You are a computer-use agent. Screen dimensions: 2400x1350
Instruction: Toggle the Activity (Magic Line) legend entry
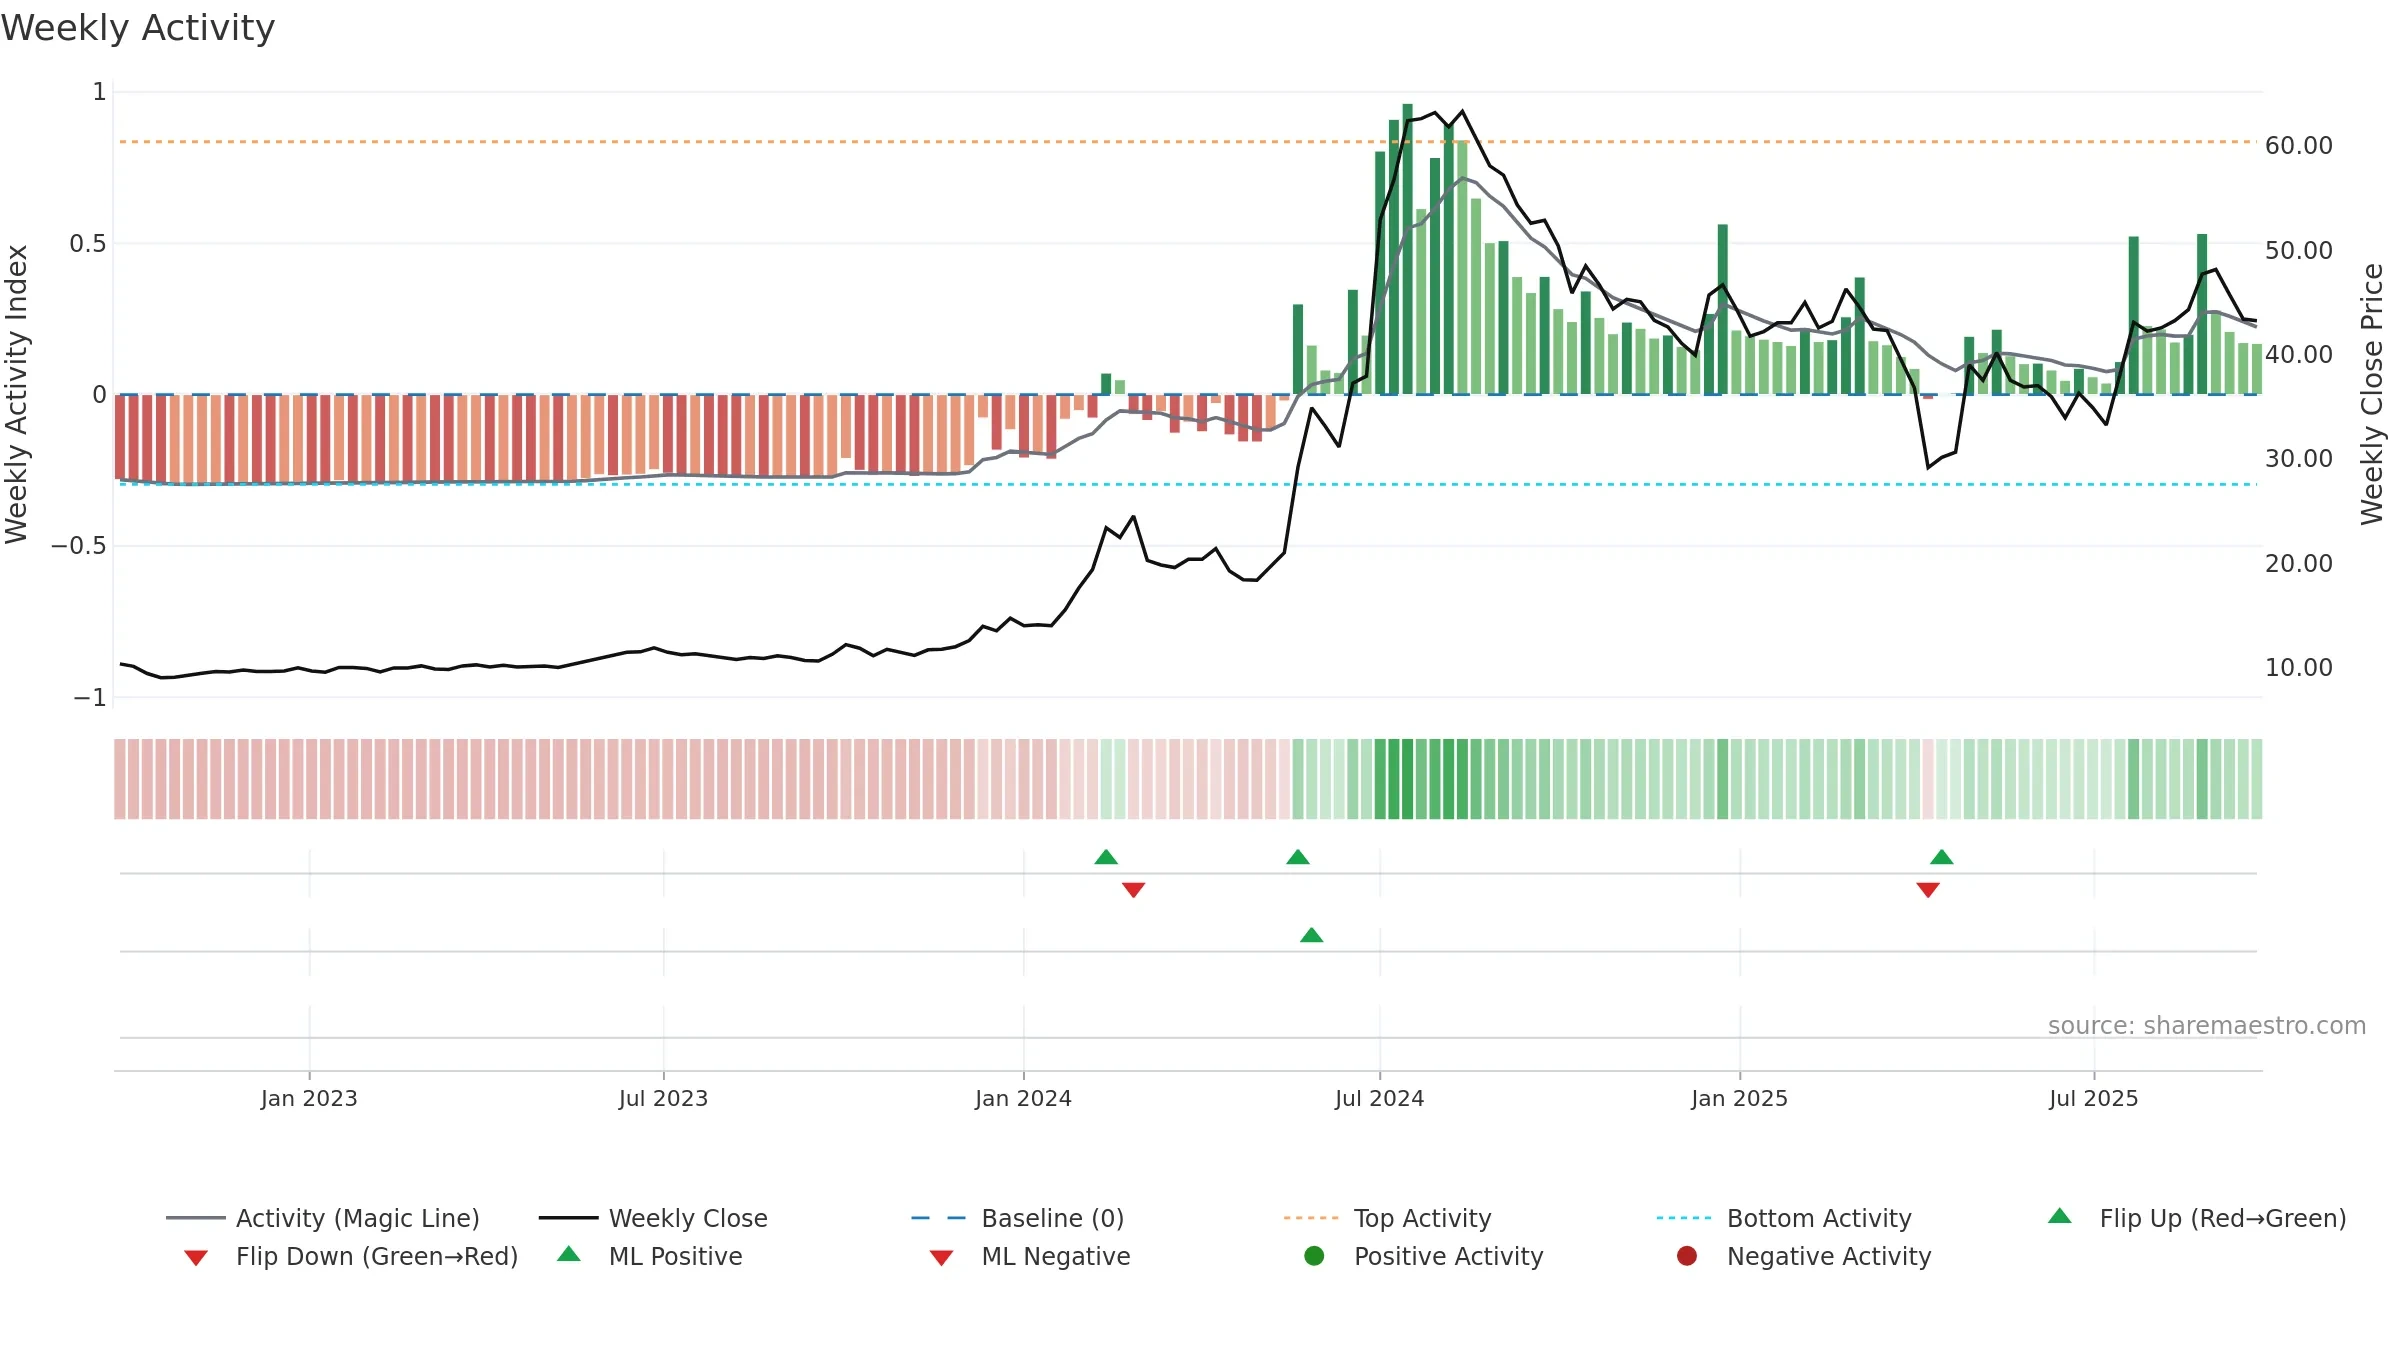pyautogui.click(x=323, y=1218)
